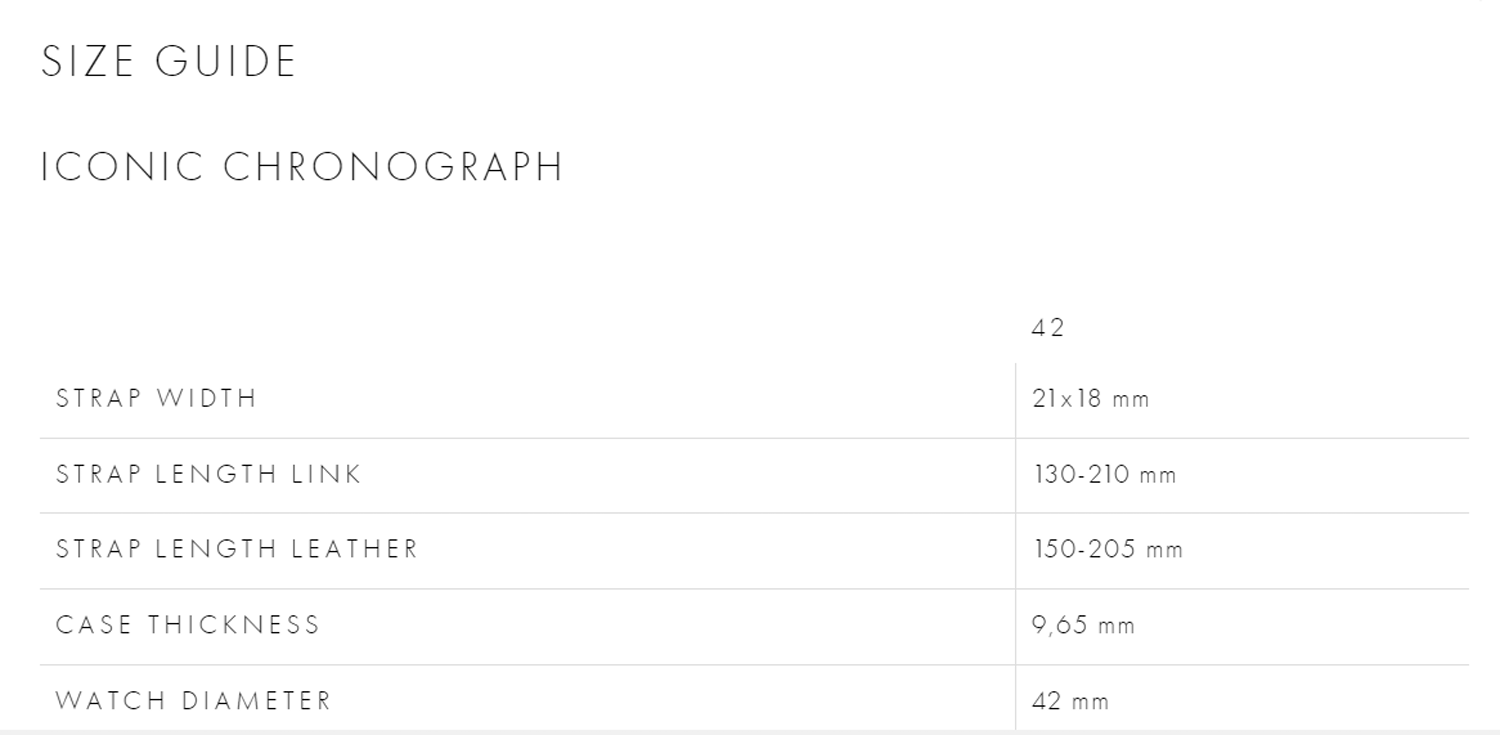Click the word GUIDE in the heading
Viewport: 1500px width, 735px height.
tap(226, 62)
